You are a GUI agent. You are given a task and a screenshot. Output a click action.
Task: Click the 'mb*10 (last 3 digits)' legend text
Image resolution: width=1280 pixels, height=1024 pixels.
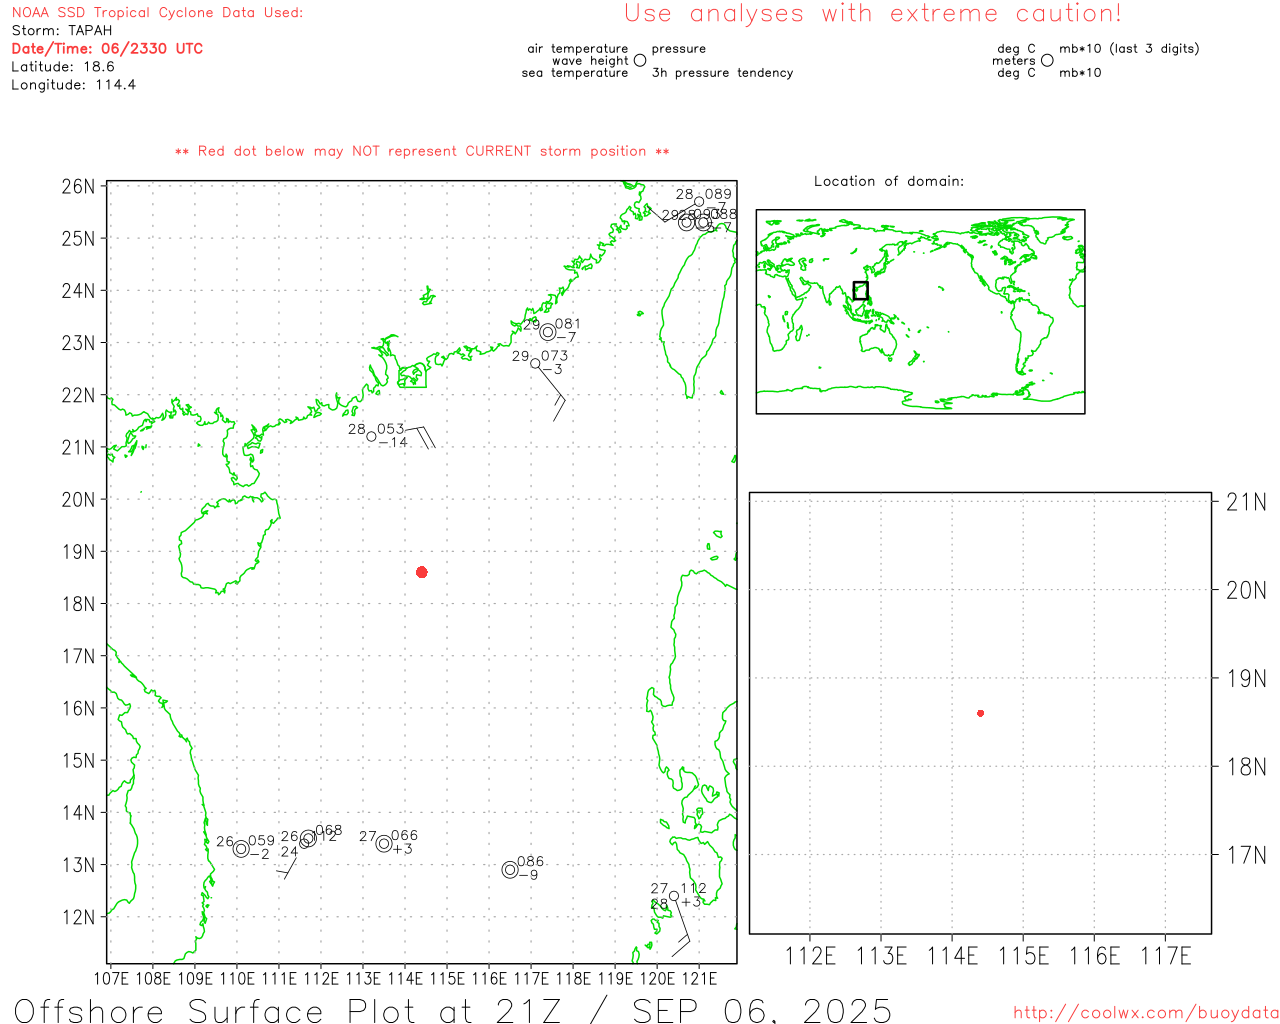(1129, 49)
